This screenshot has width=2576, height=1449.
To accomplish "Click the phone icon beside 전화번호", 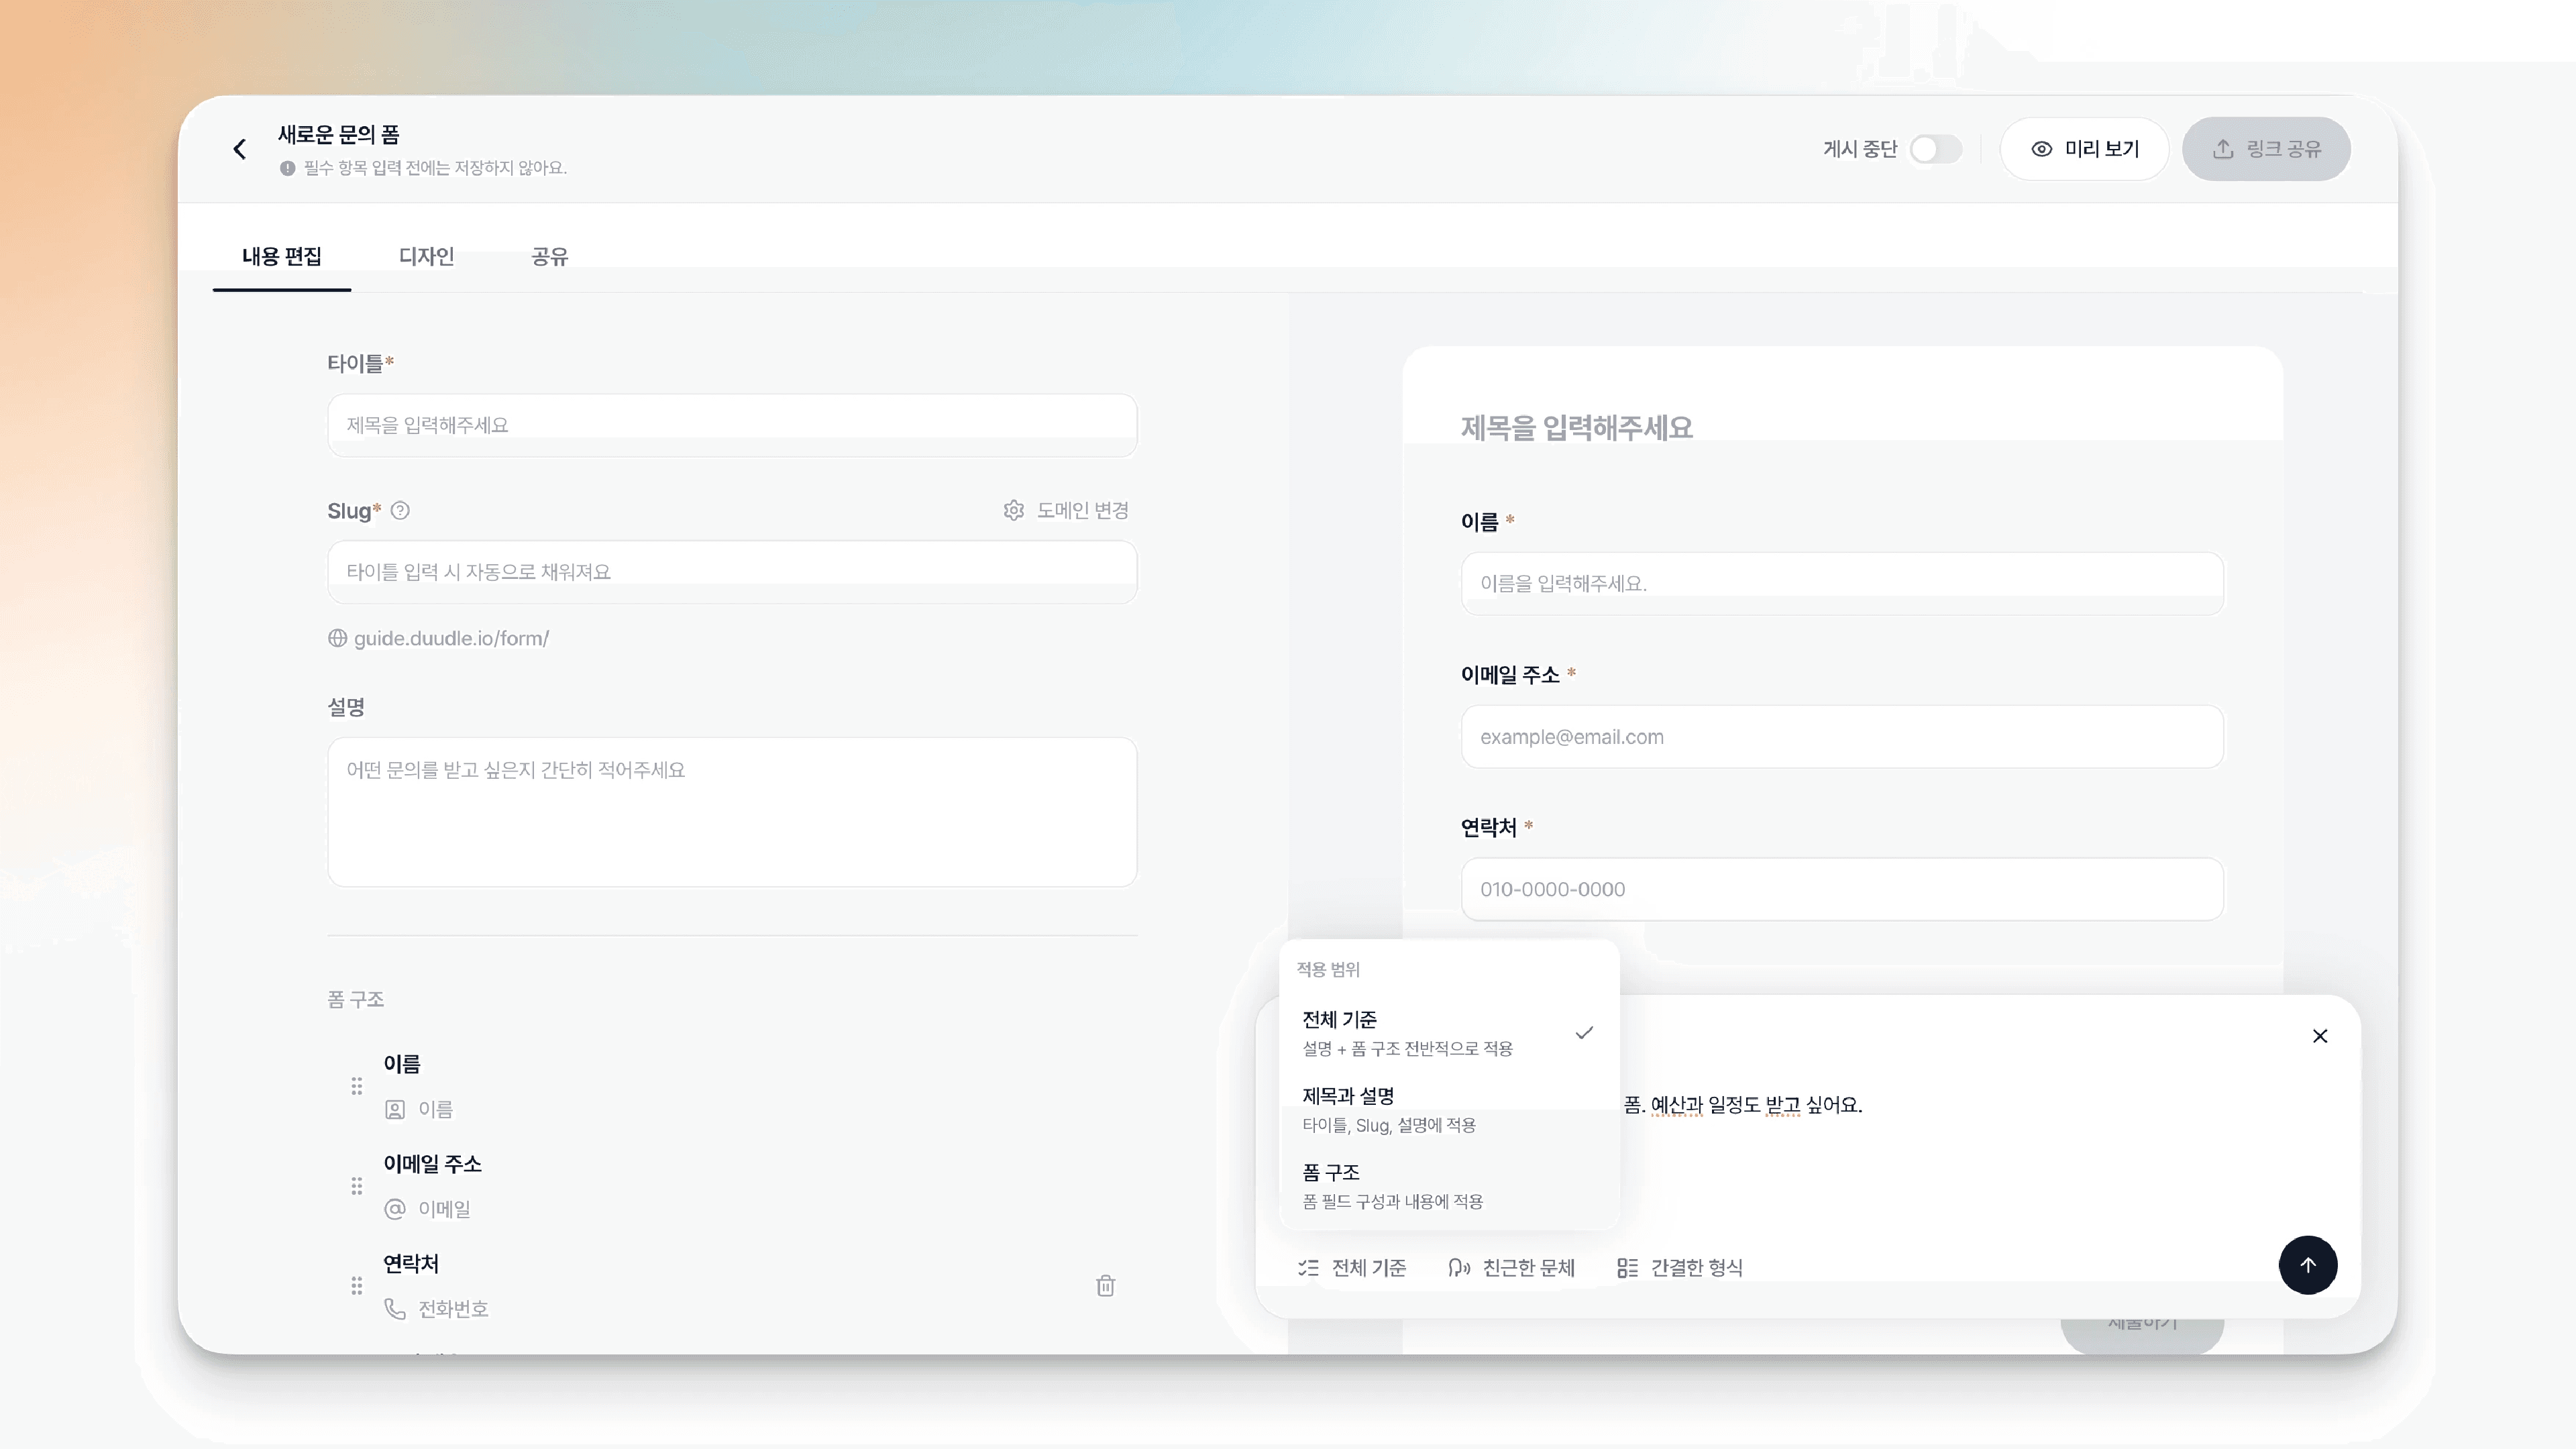I will coord(395,1309).
